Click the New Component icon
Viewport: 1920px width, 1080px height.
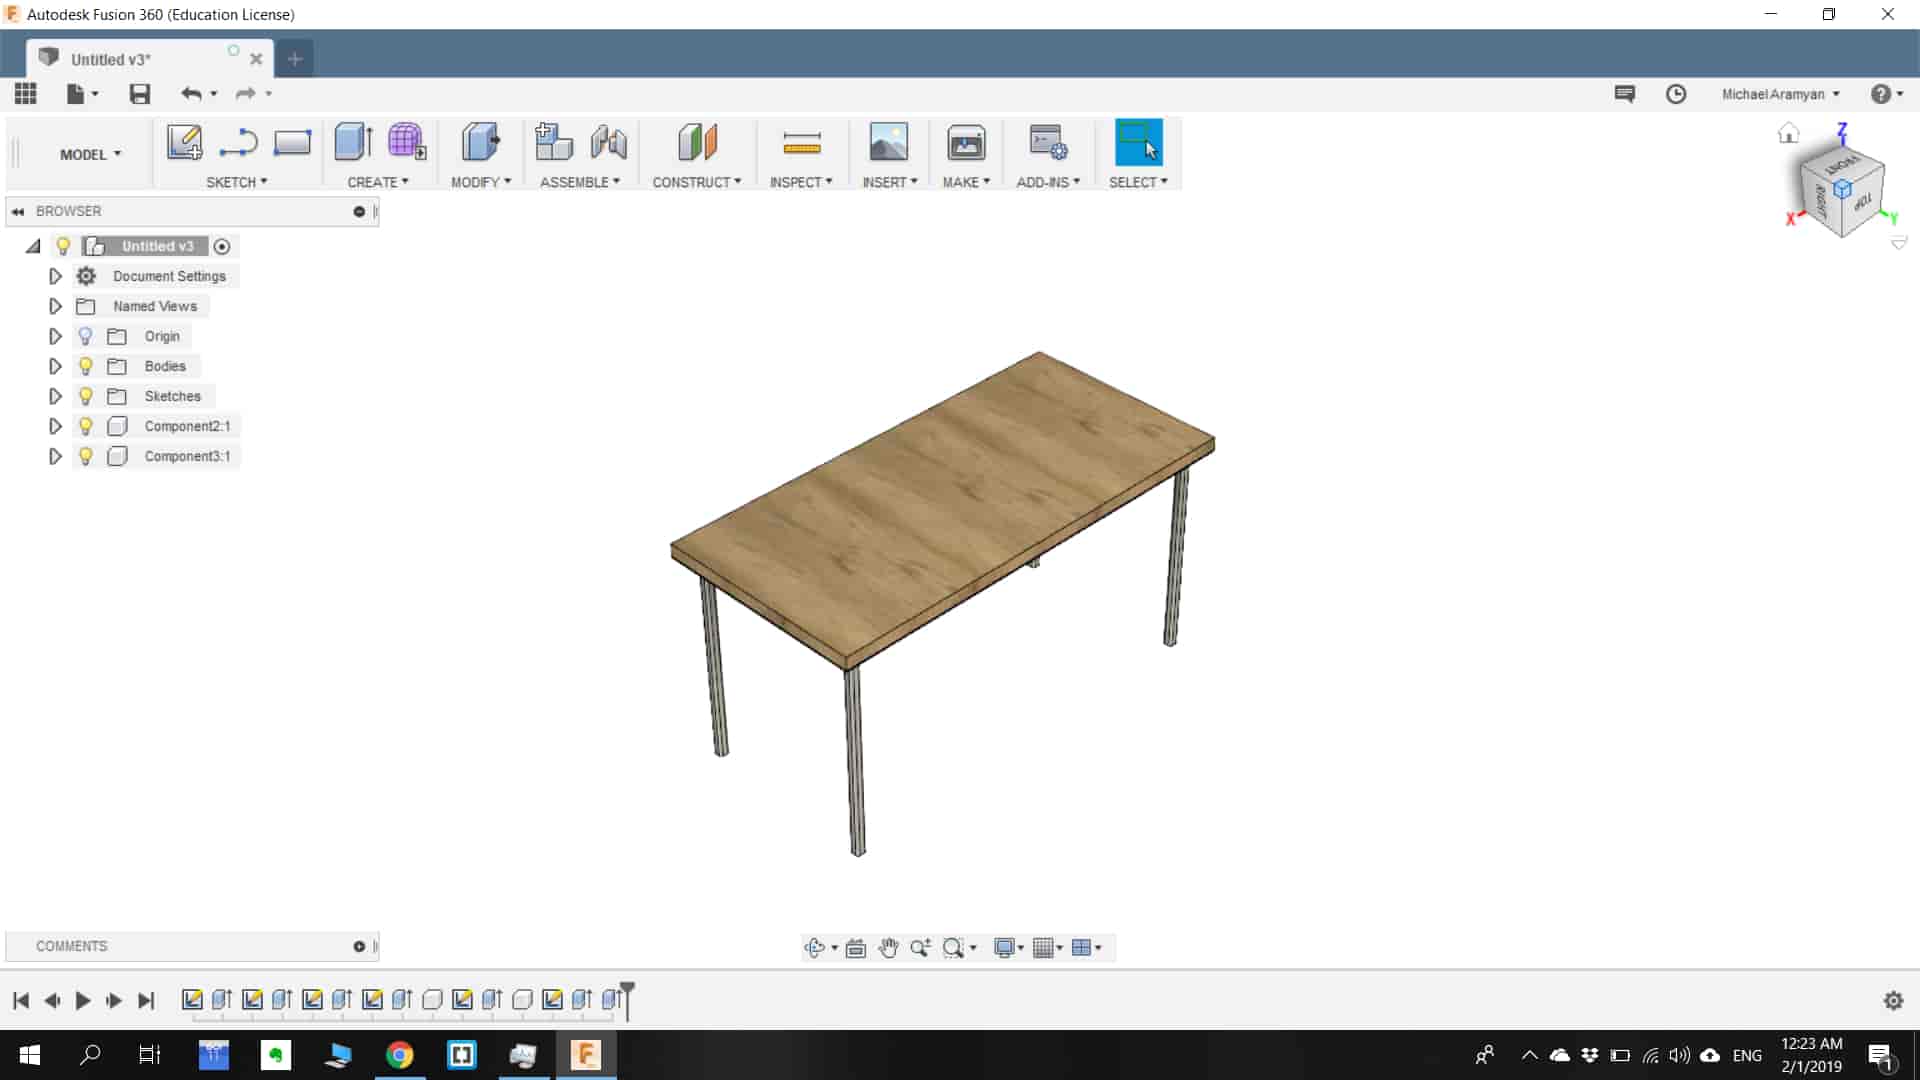(553, 143)
